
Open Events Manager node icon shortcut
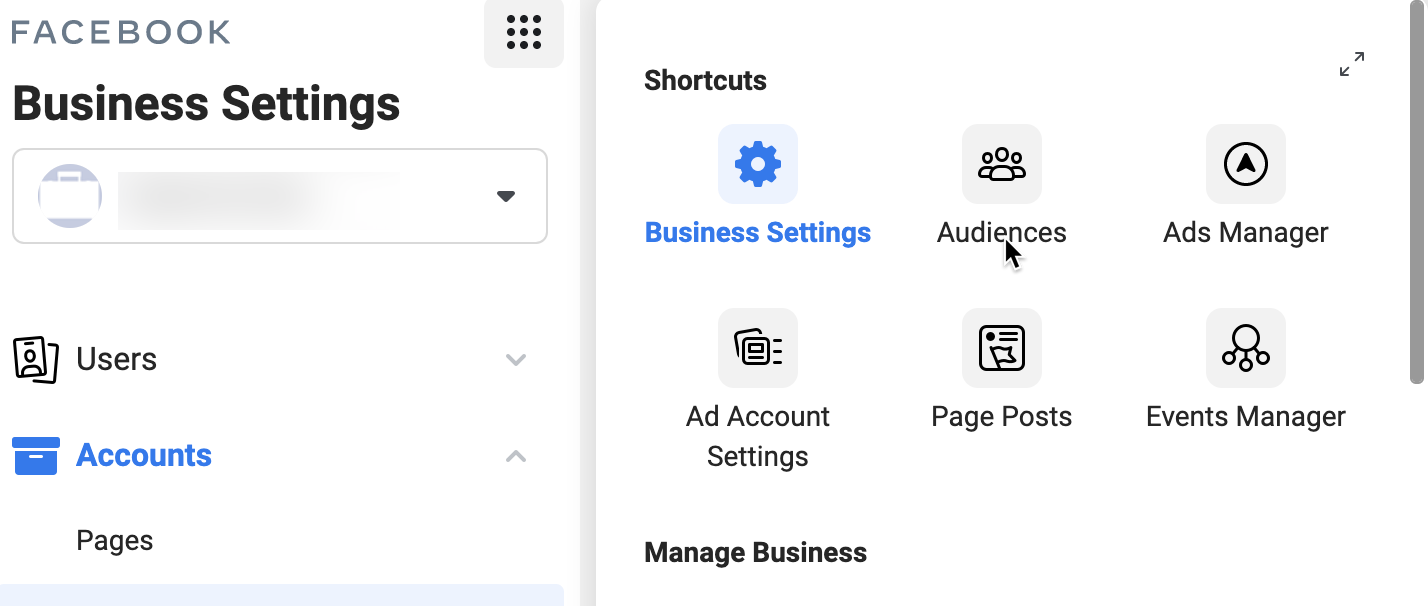pyautogui.click(x=1246, y=348)
